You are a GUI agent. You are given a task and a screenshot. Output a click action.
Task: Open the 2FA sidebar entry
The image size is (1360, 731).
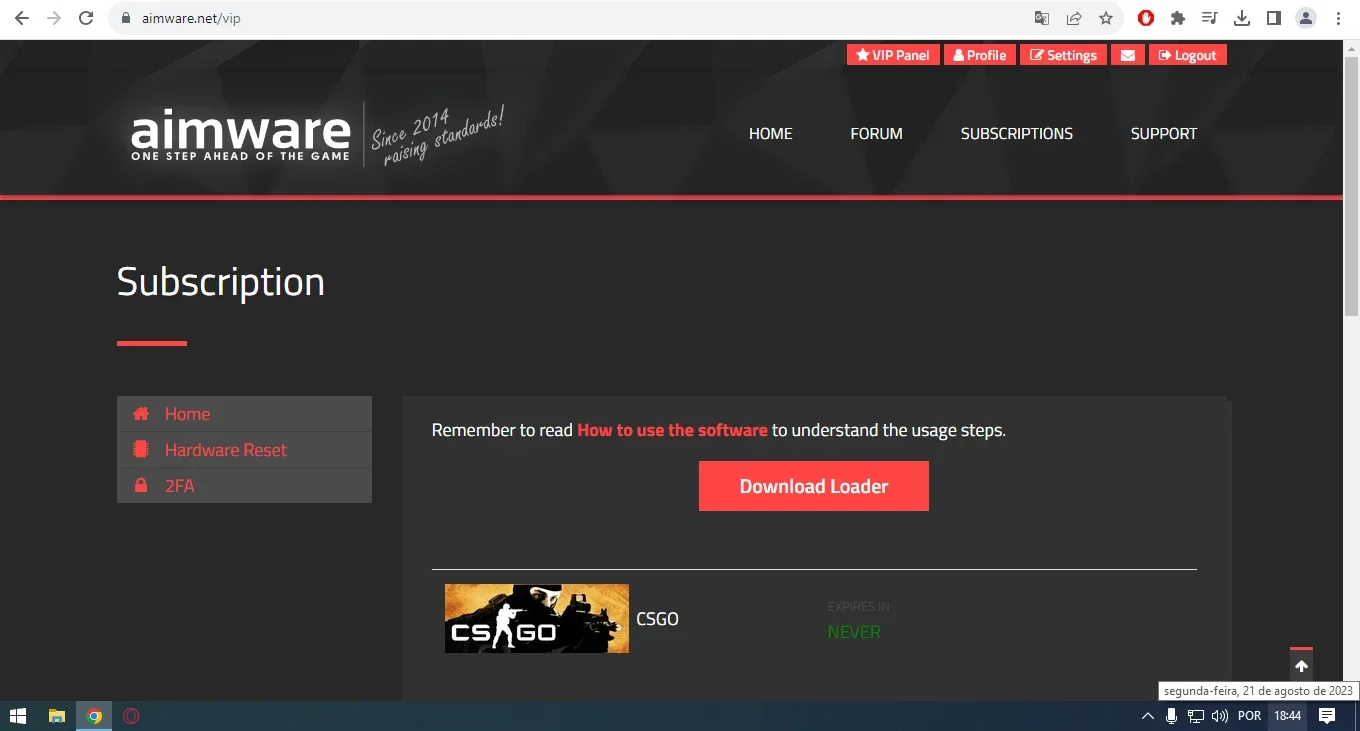[x=244, y=486]
